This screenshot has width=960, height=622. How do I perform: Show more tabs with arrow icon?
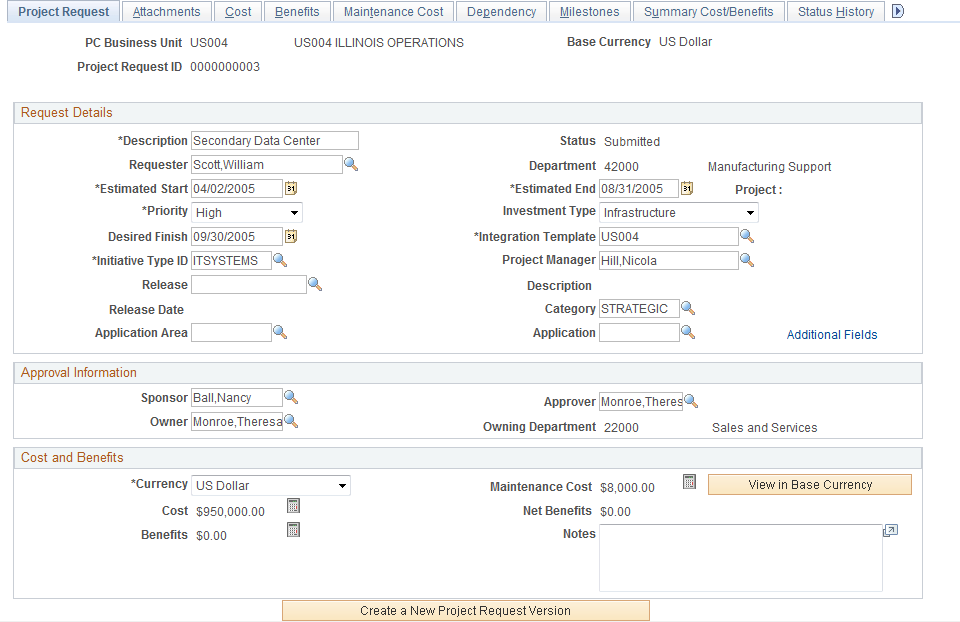click(x=898, y=11)
